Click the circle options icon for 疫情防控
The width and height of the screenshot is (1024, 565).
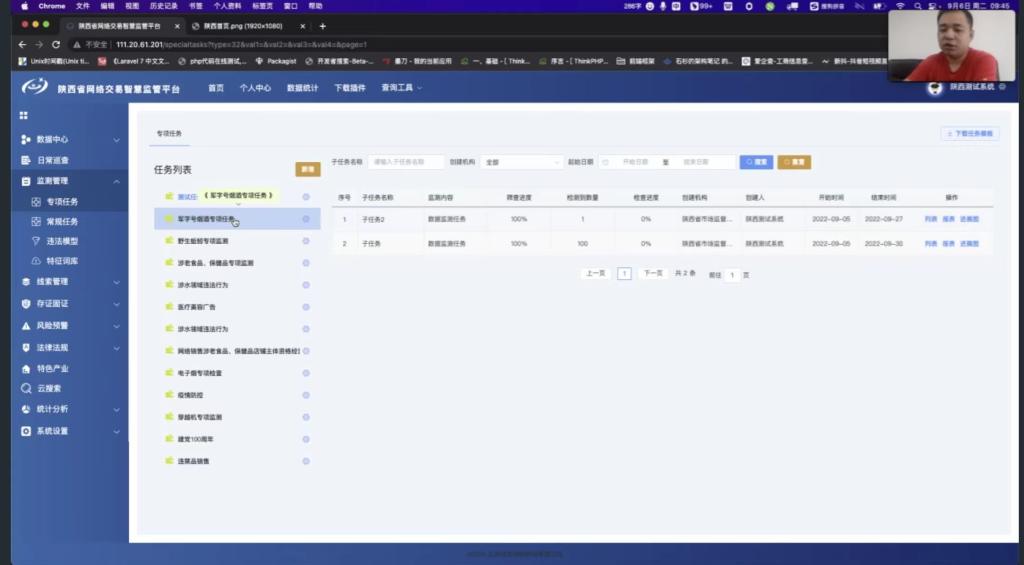pos(306,395)
